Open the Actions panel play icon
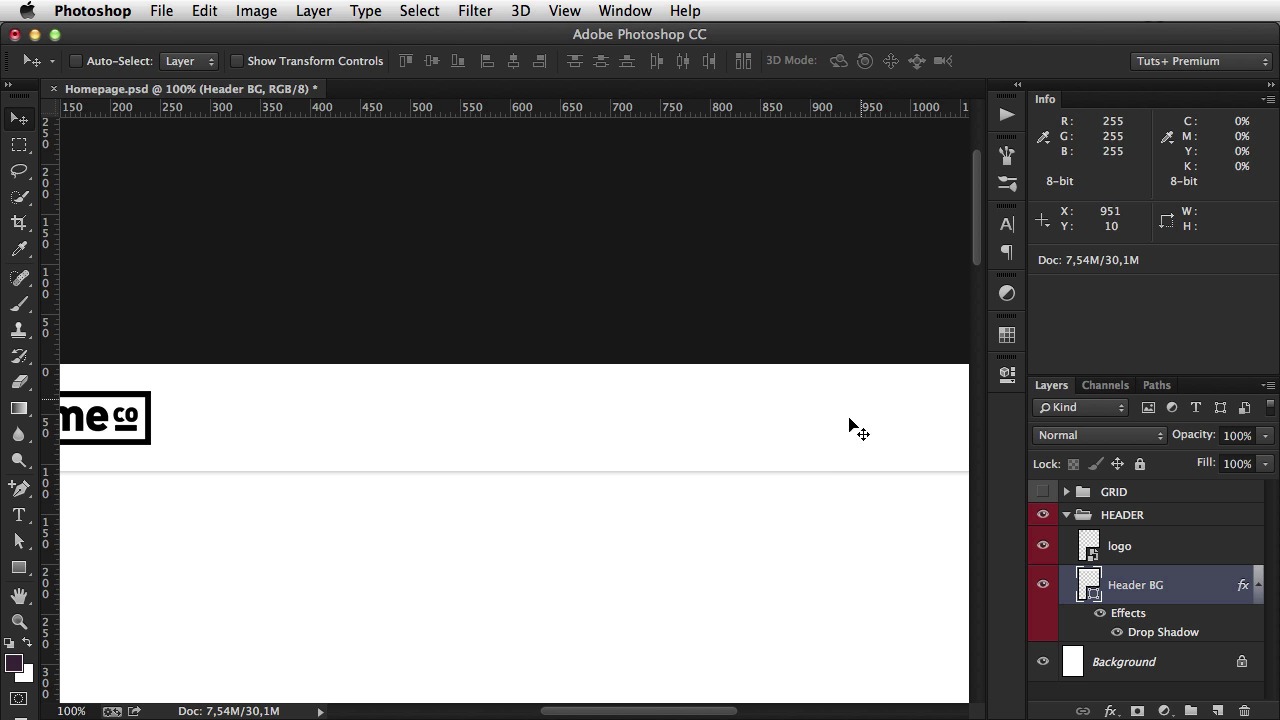1280x720 pixels. point(1007,114)
